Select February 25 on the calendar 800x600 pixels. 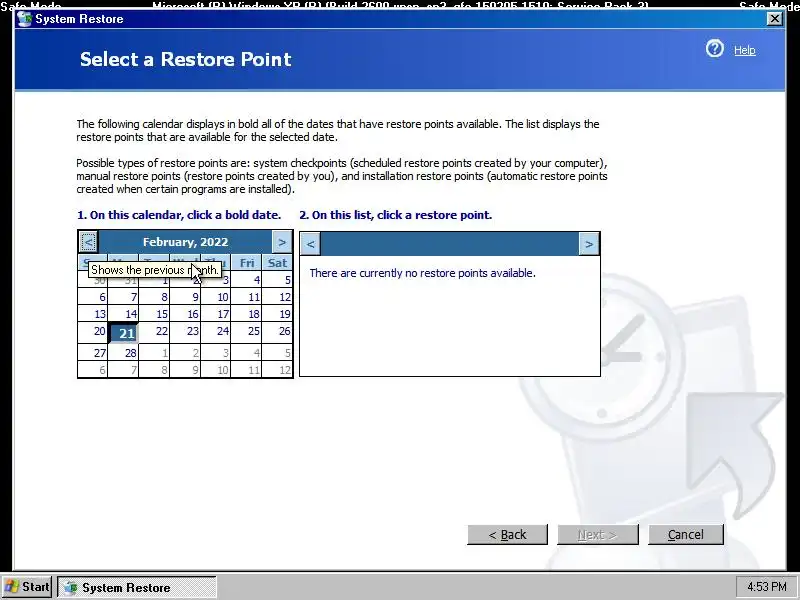(x=246, y=332)
